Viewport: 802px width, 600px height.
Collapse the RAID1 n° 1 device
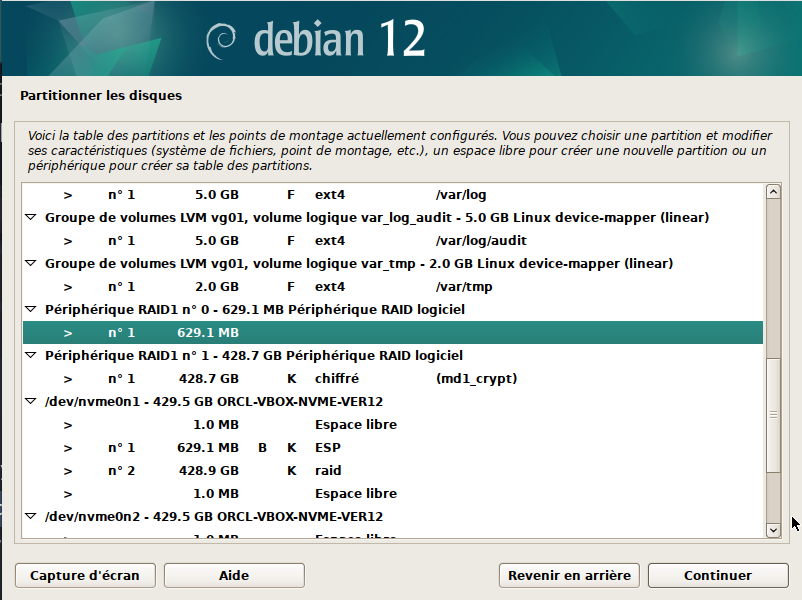(31, 355)
